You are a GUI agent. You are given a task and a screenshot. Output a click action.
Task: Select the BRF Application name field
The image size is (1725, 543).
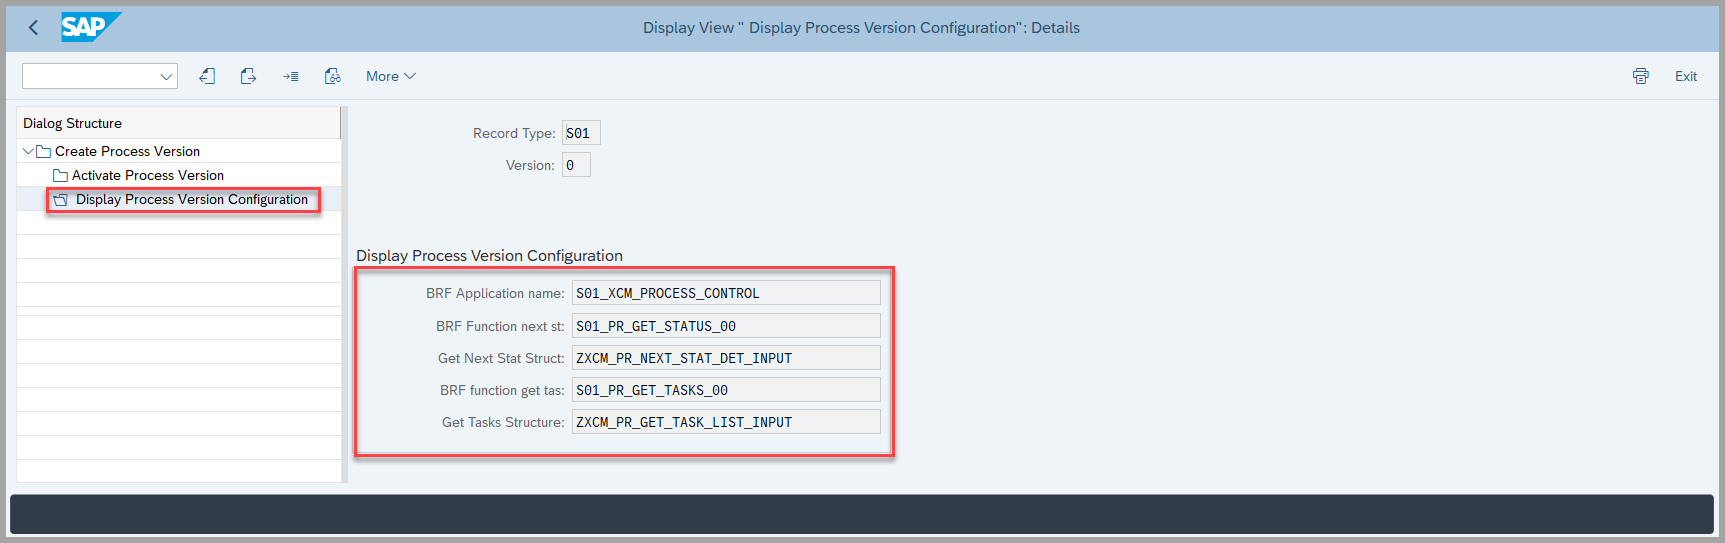coord(725,293)
